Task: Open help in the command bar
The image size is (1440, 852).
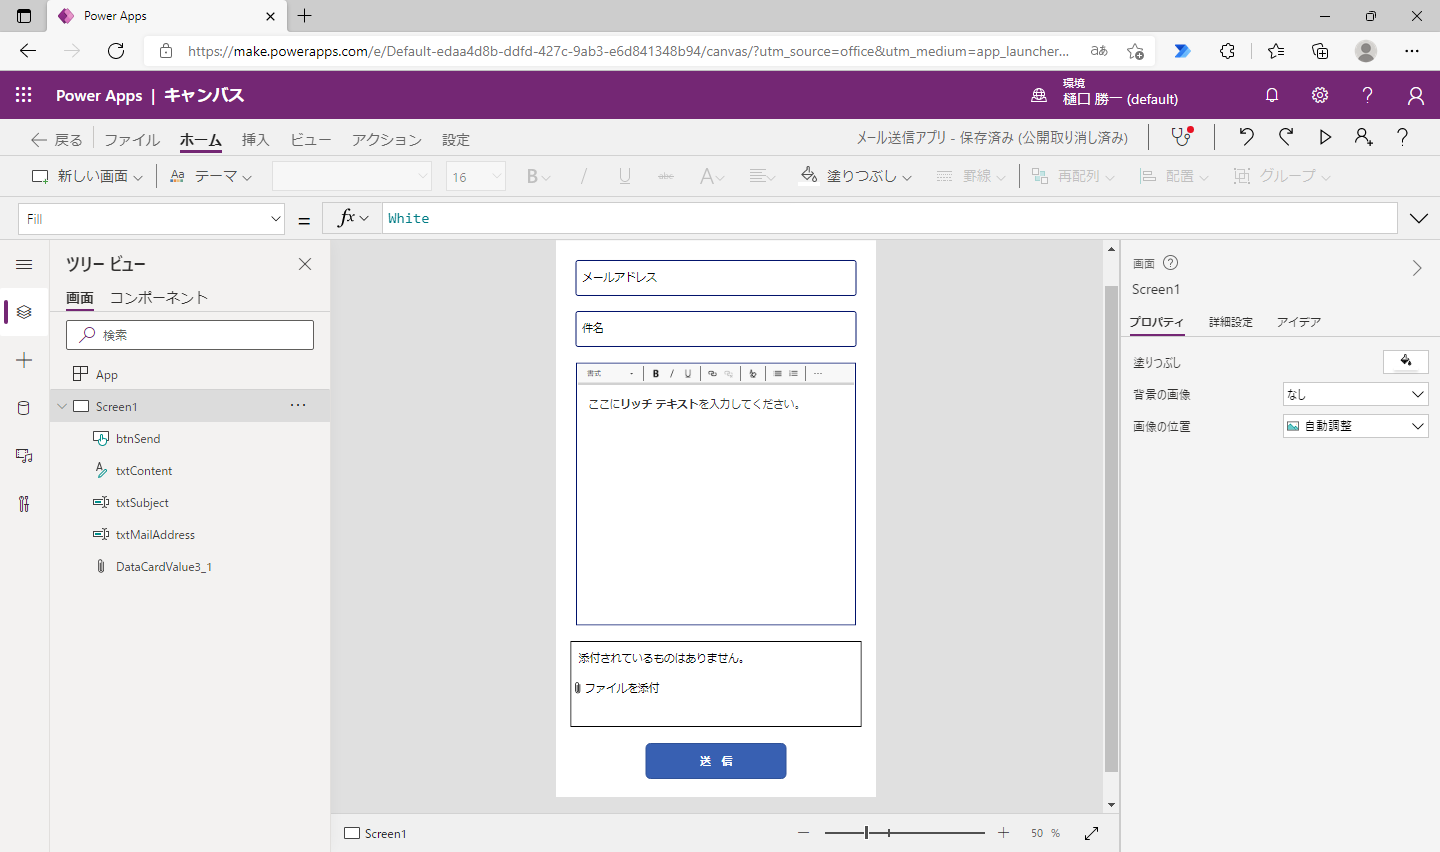Action: point(1402,137)
